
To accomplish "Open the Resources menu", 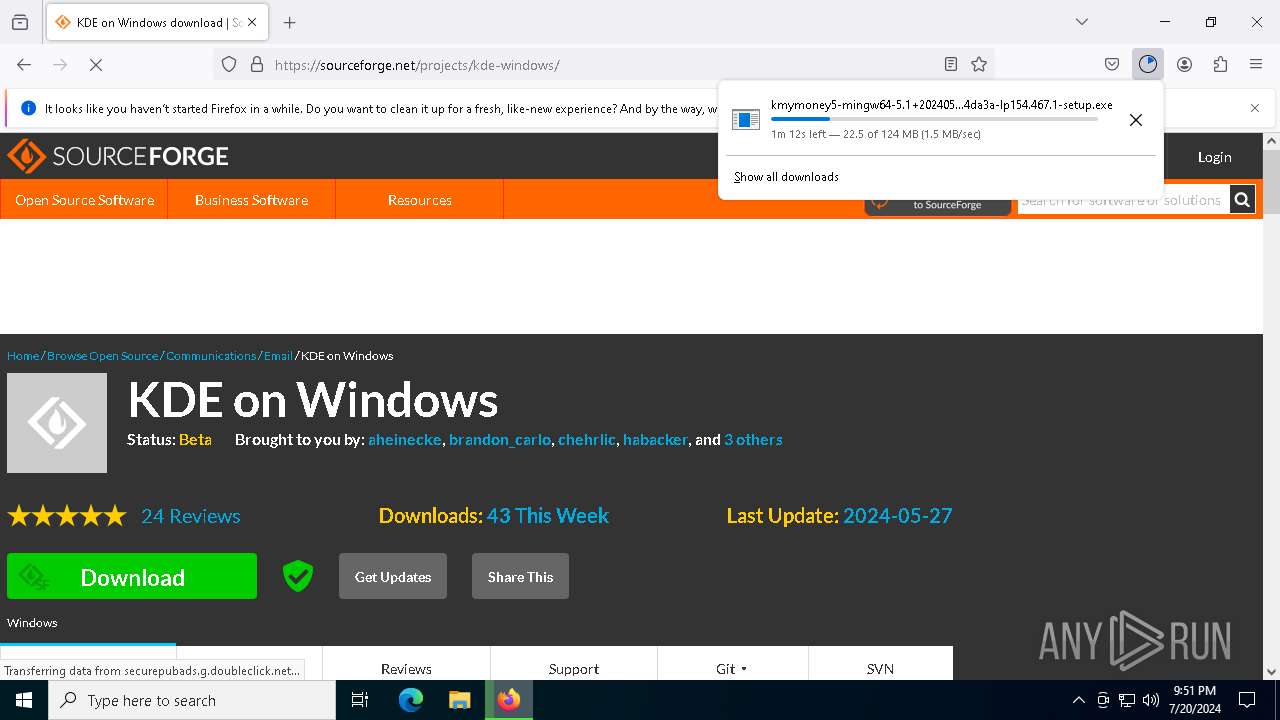I will point(419,200).
